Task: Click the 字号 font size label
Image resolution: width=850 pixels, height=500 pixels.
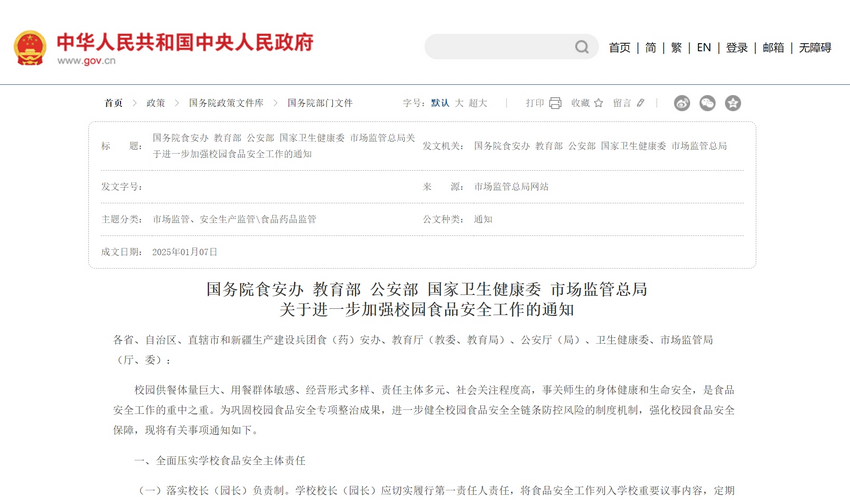Action: 414,103
